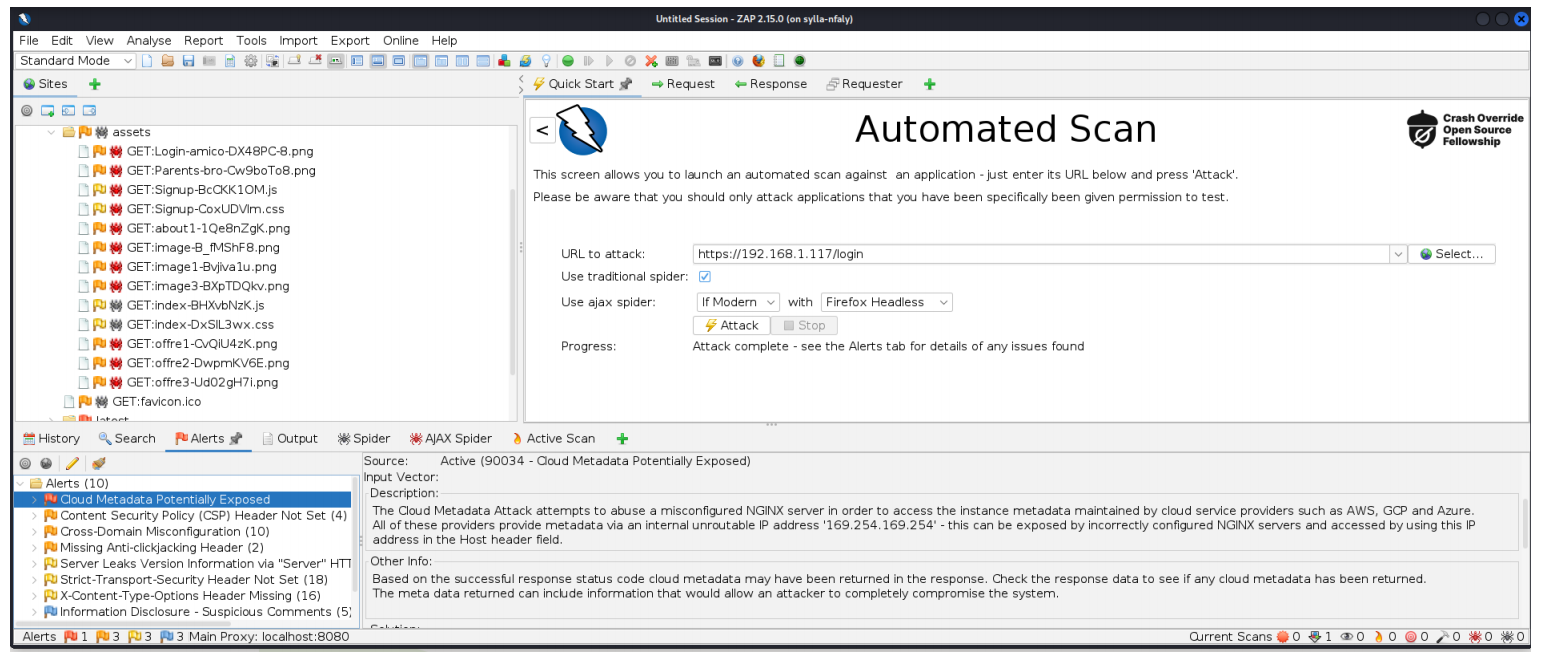
Task: Click the Manage Add-ons colored blocks icon
Action: (x=504, y=61)
